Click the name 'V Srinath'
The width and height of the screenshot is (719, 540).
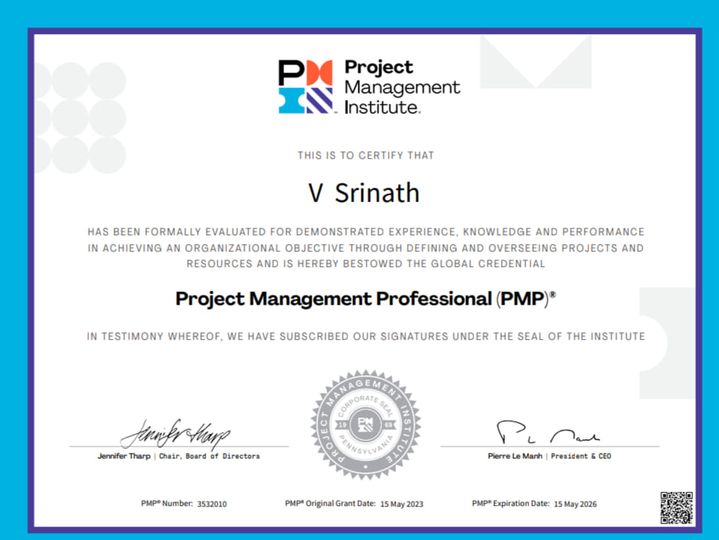[x=364, y=193]
